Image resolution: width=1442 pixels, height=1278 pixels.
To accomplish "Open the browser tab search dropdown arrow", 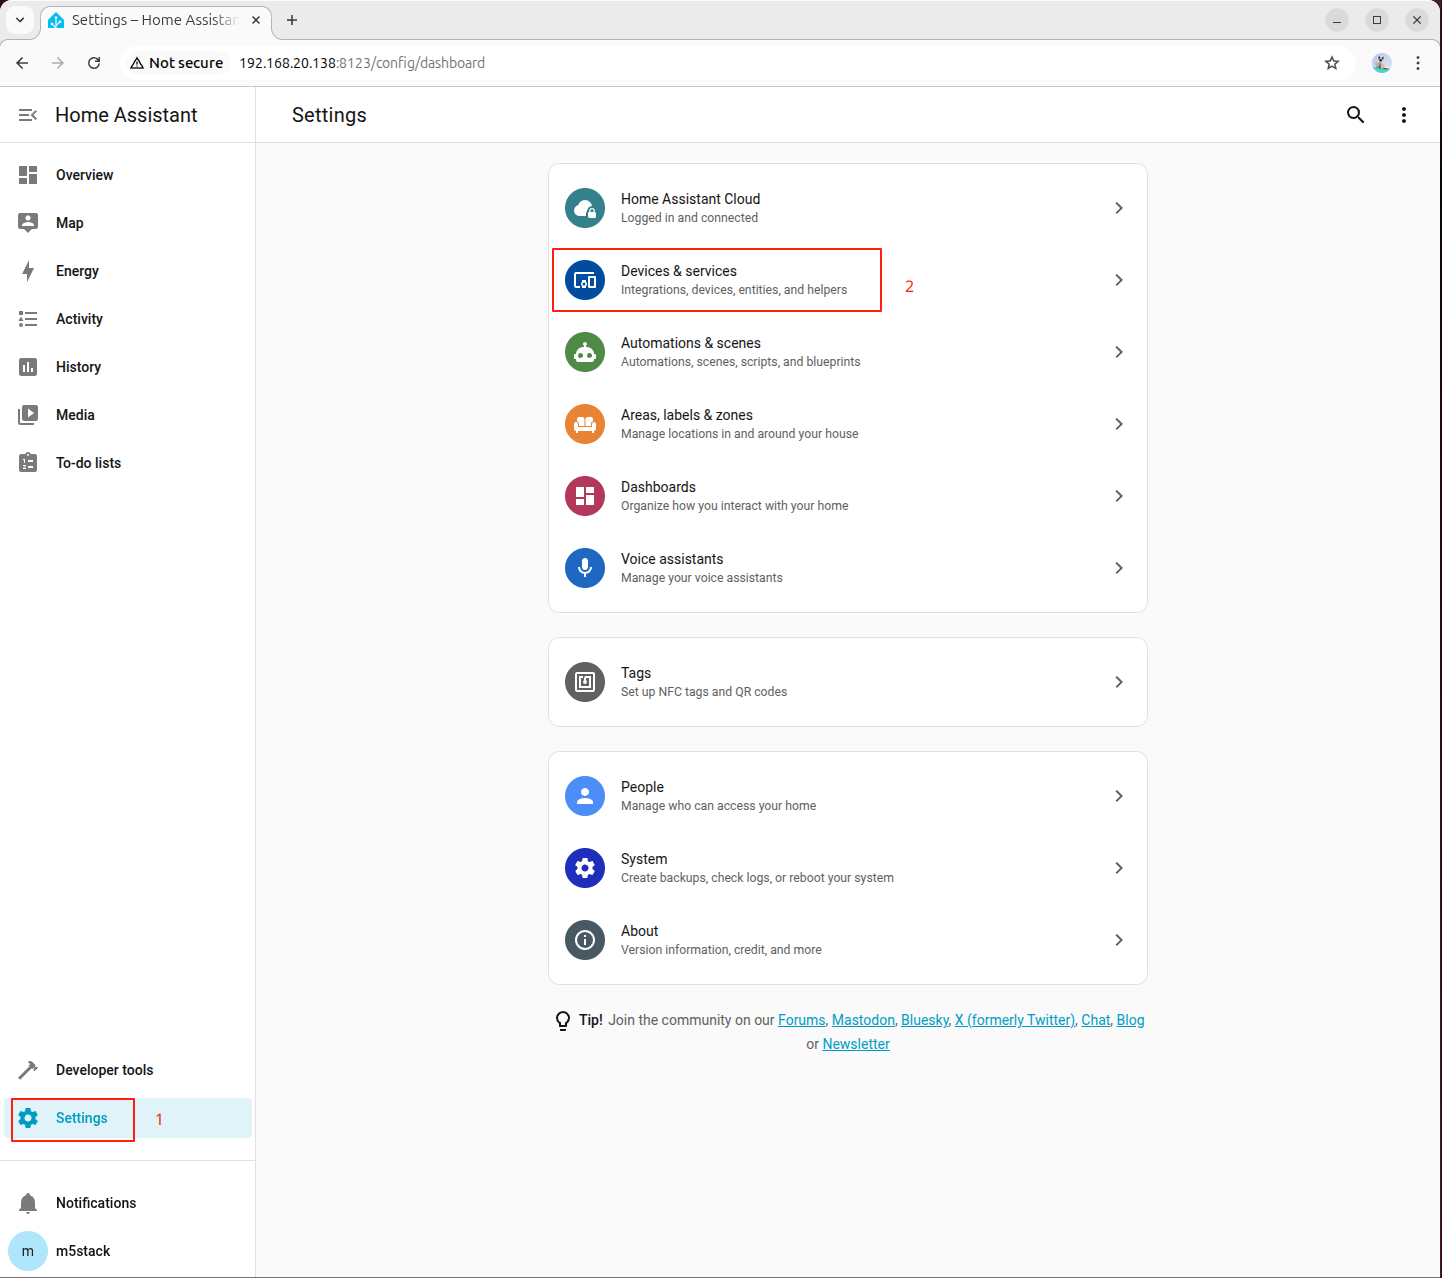I will [20, 20].
